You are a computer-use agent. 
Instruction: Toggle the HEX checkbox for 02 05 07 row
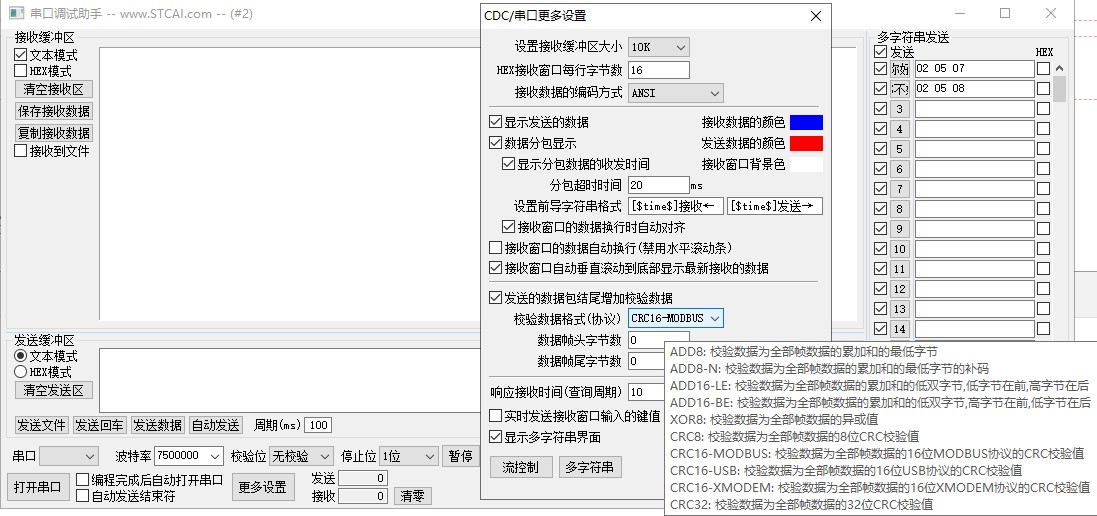point(1043,69)
